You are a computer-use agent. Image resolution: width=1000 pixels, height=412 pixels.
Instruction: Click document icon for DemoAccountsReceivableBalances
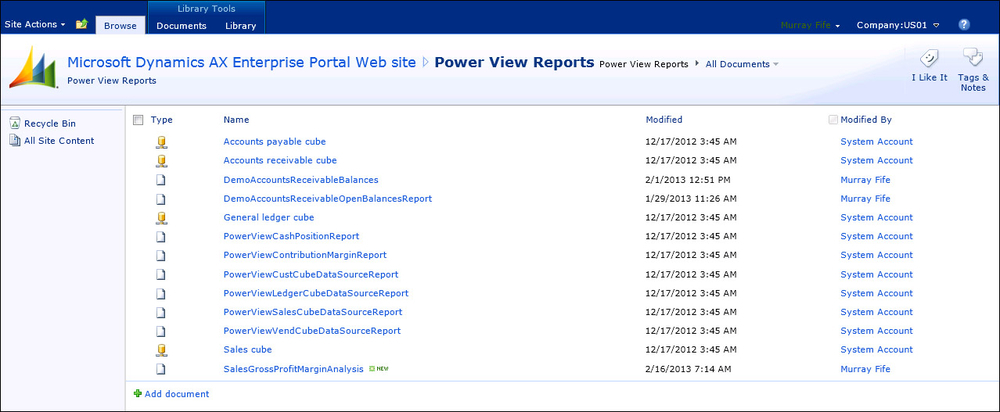click(x=161, y=180)
